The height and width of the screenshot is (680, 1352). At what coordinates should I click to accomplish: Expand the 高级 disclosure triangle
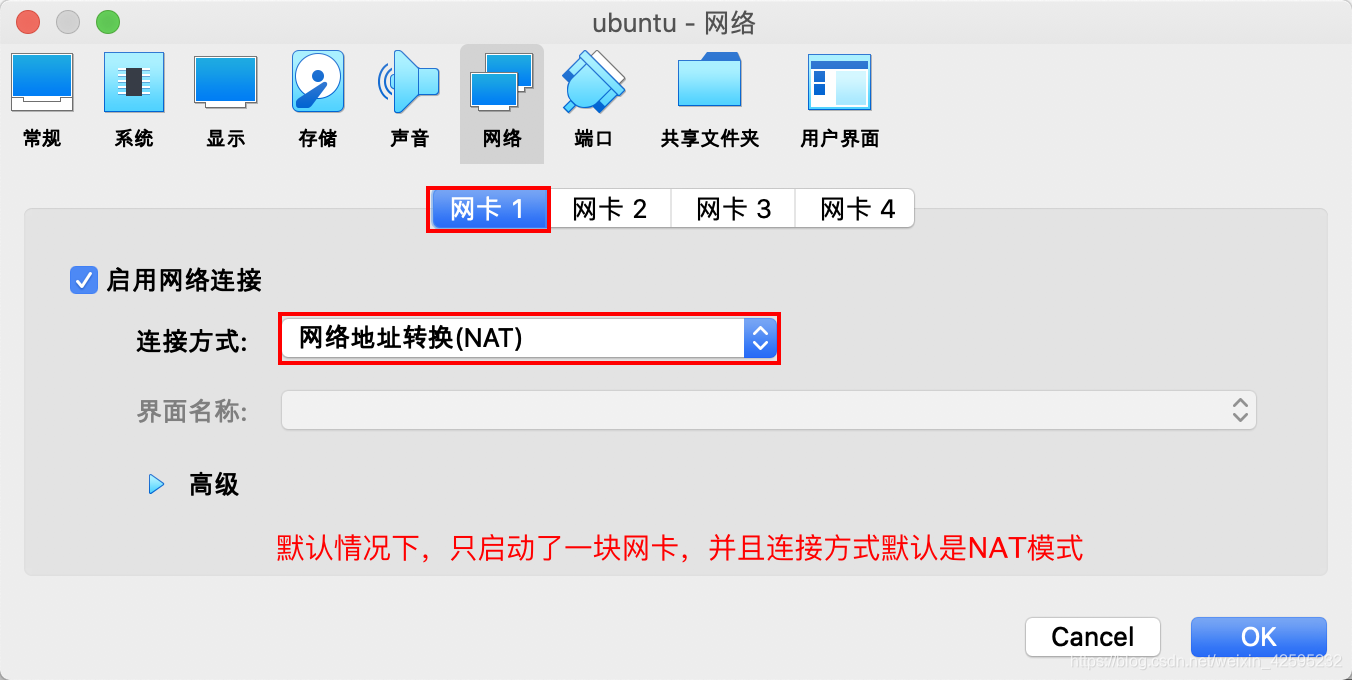point(156,485)
